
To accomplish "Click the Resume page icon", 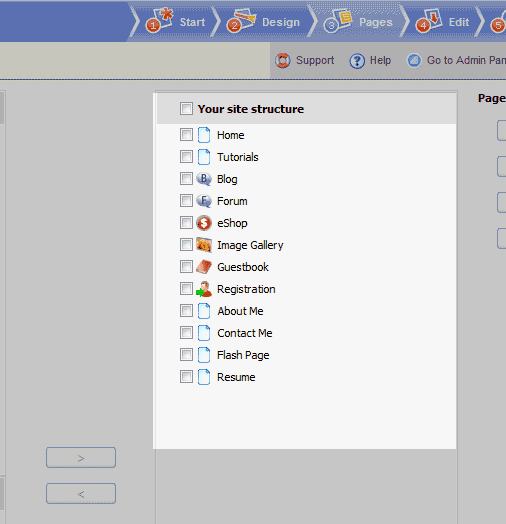I will [204, 377].
